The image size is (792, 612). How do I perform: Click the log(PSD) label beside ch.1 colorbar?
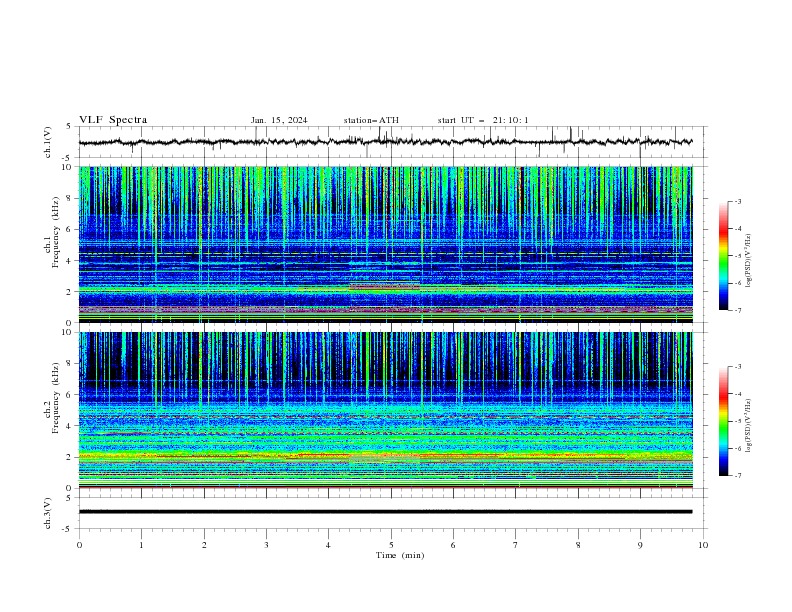748,261
